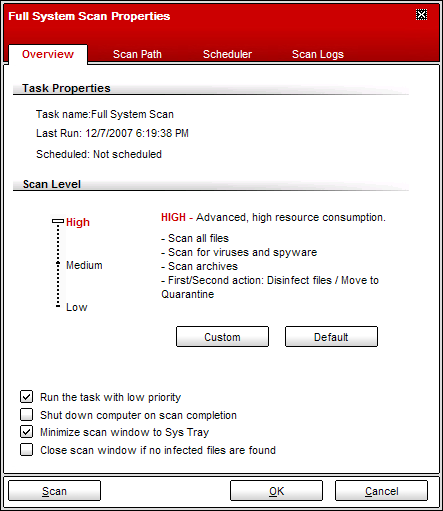This screenshot has height=511, width=443.
Task: Uncheck Run the task with low priority
Action: point(26,397)
